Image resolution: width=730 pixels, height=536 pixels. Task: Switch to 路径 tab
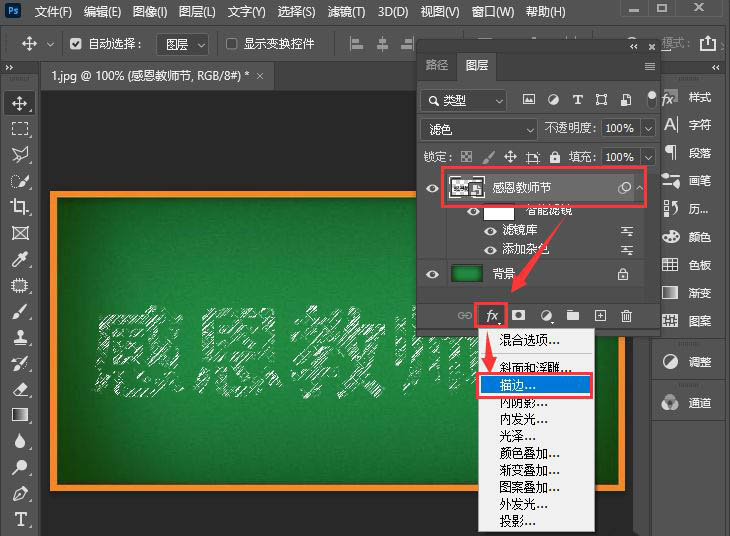point(436,65)
